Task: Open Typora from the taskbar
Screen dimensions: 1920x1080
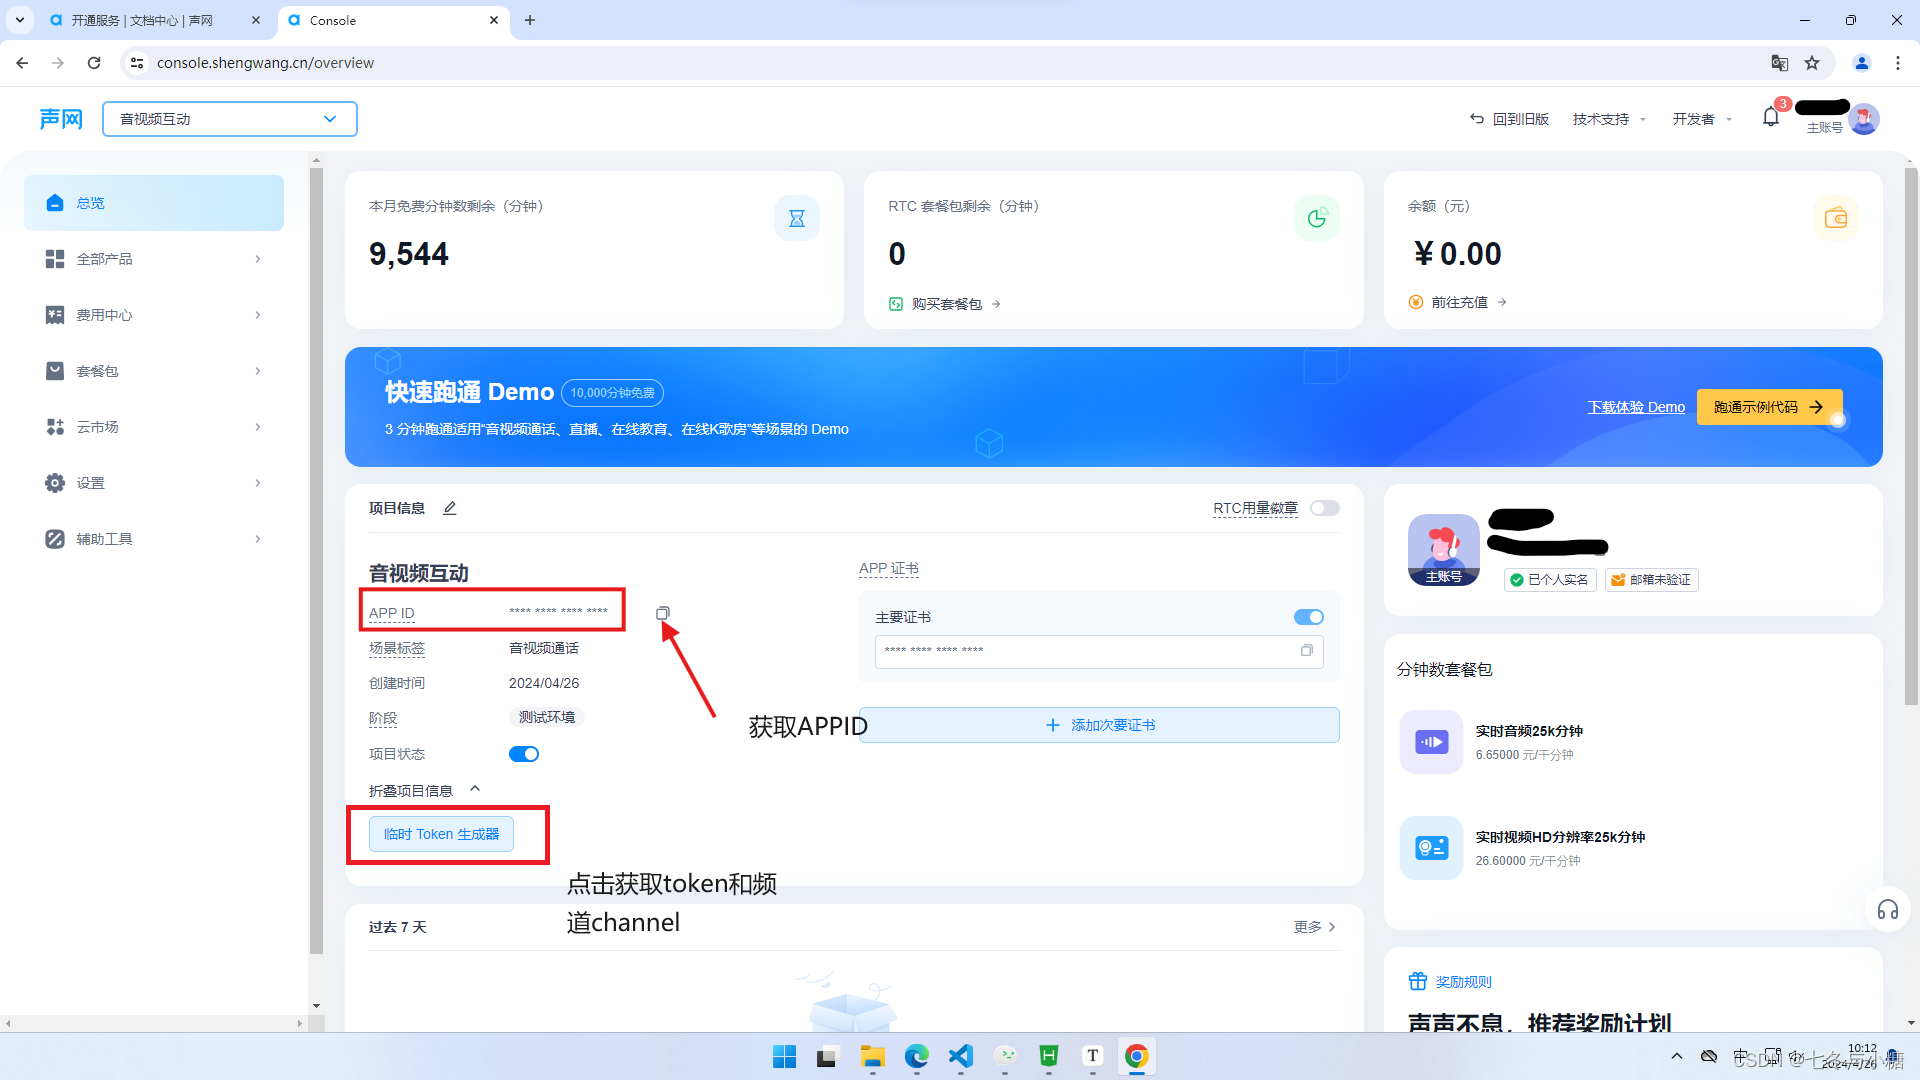Action: point(1093,1056)
